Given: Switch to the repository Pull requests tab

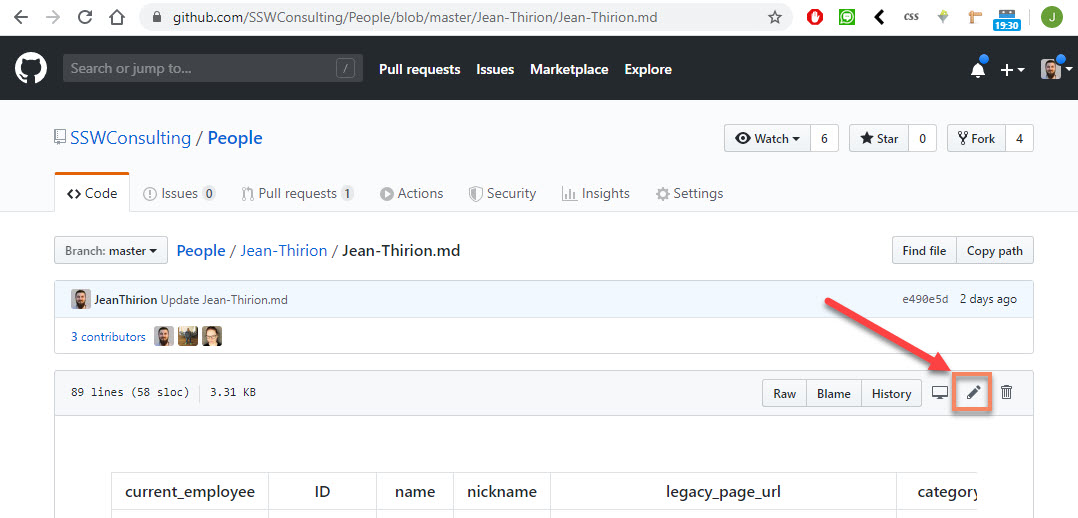Looking at the screenshot, I should click(x=298, y=193).
